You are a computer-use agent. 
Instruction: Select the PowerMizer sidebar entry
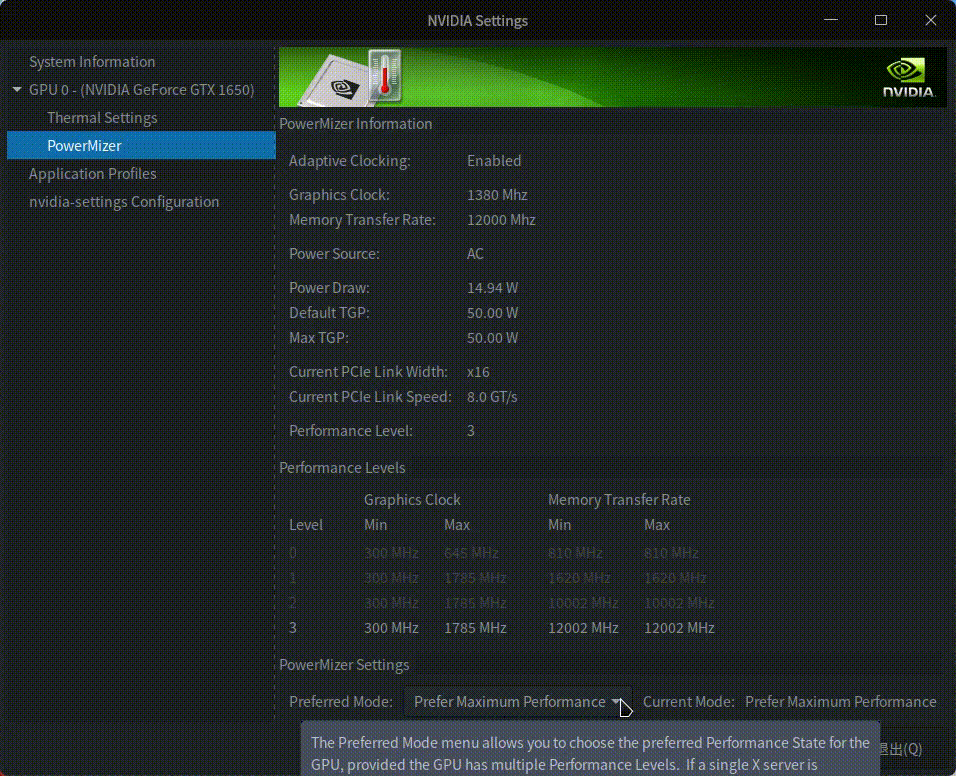point(84,146)
